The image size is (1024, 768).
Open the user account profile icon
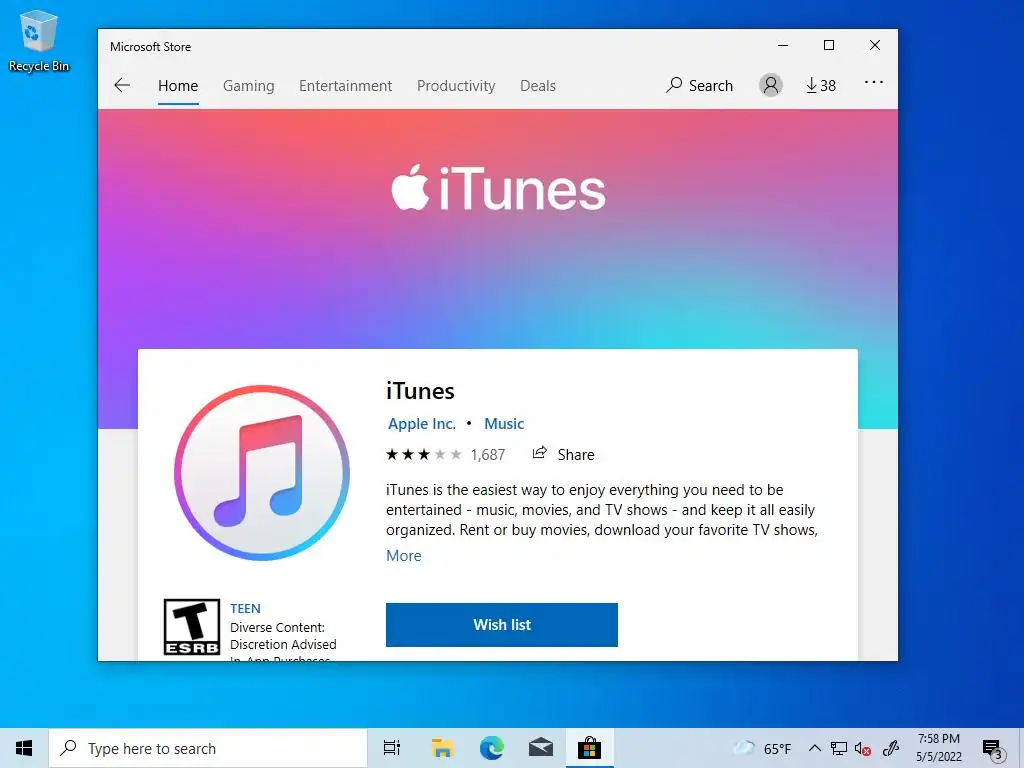pos(771,85)
